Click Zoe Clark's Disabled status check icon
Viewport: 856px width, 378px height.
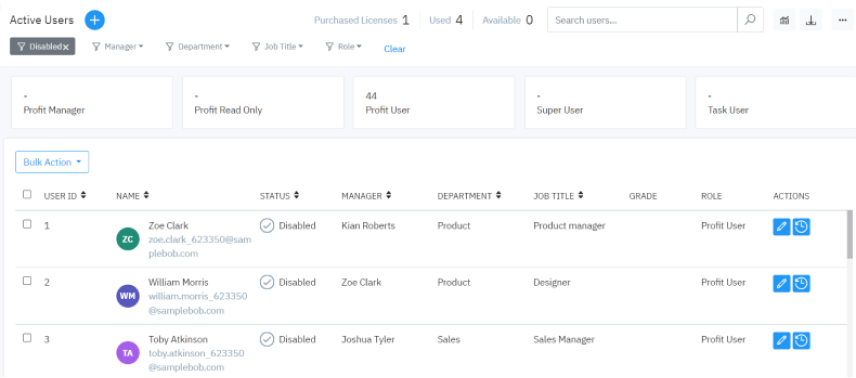(267, 226)
